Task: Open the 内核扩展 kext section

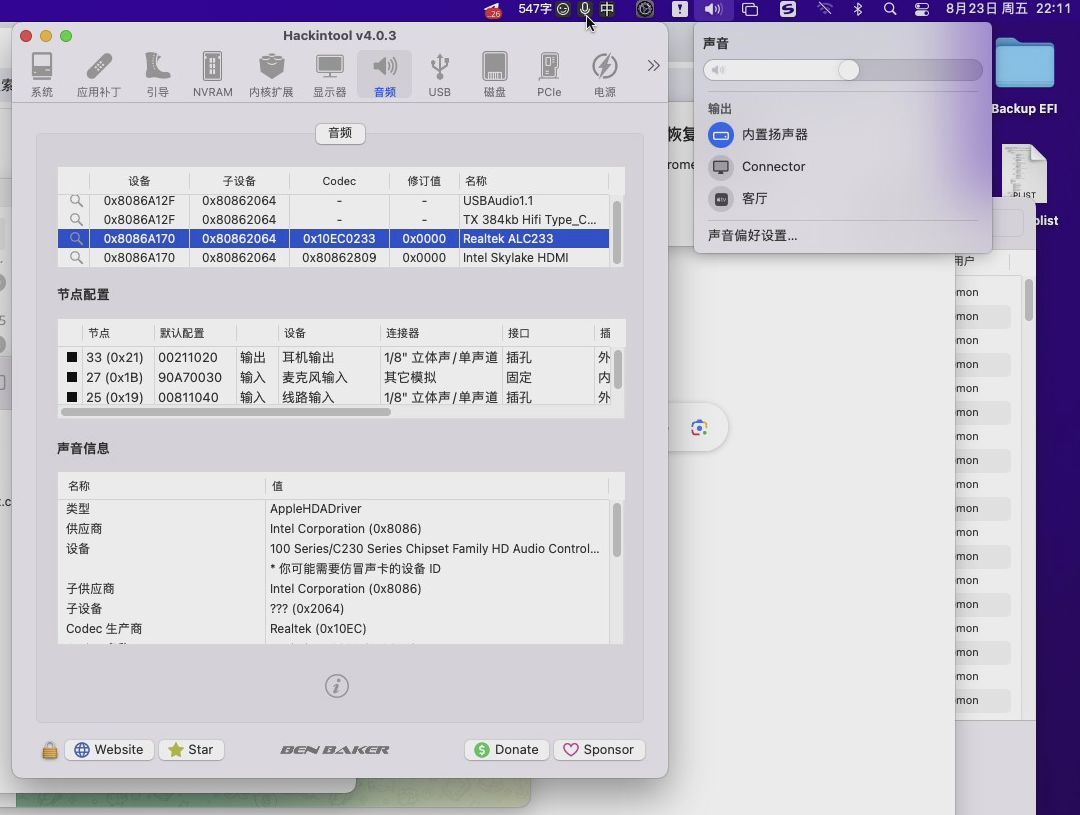Action: 271,74
